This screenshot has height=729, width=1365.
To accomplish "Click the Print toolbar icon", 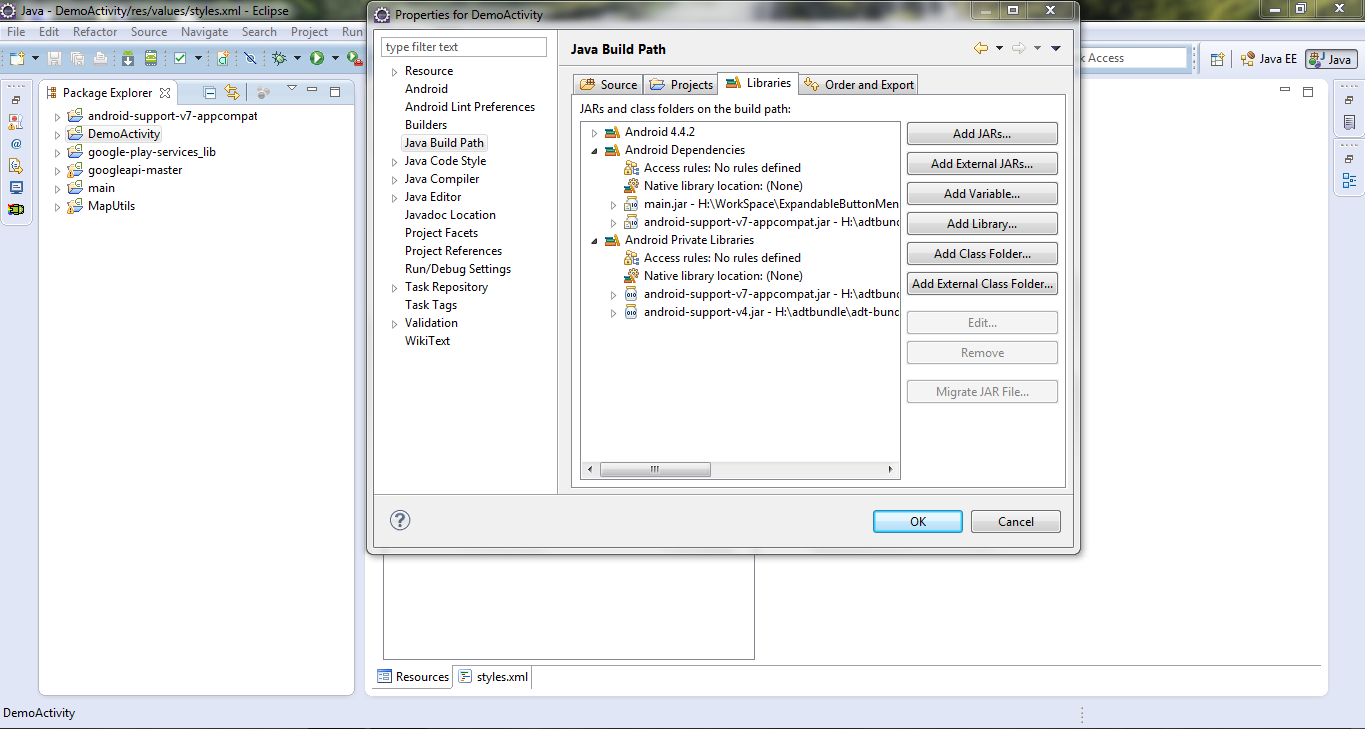I will click(x=100, y=58).
